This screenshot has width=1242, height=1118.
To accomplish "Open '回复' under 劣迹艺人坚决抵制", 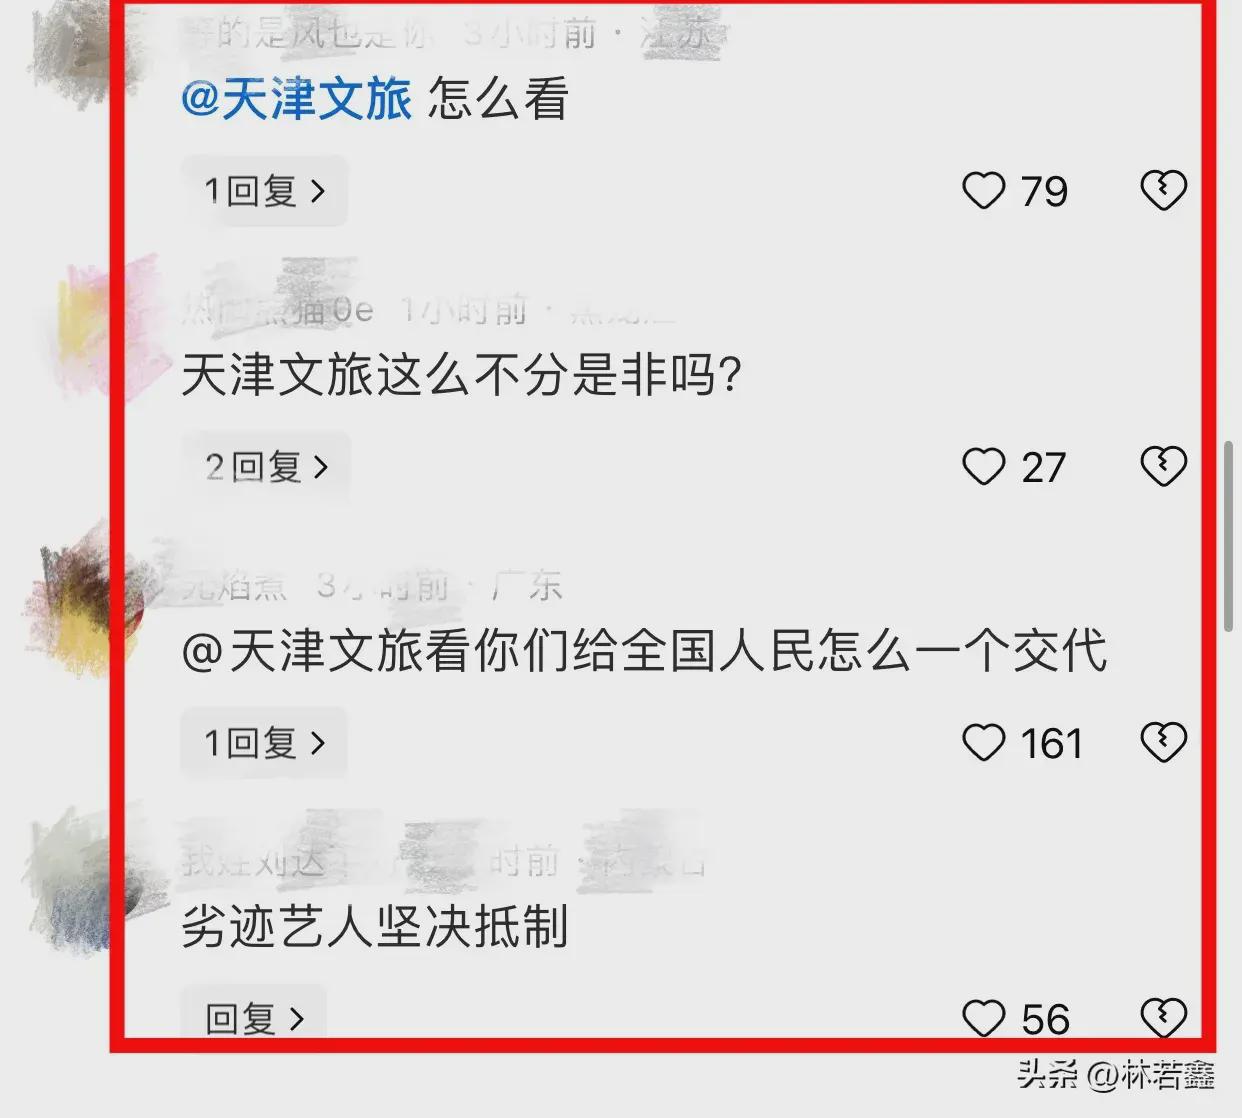I will 254,1018.
